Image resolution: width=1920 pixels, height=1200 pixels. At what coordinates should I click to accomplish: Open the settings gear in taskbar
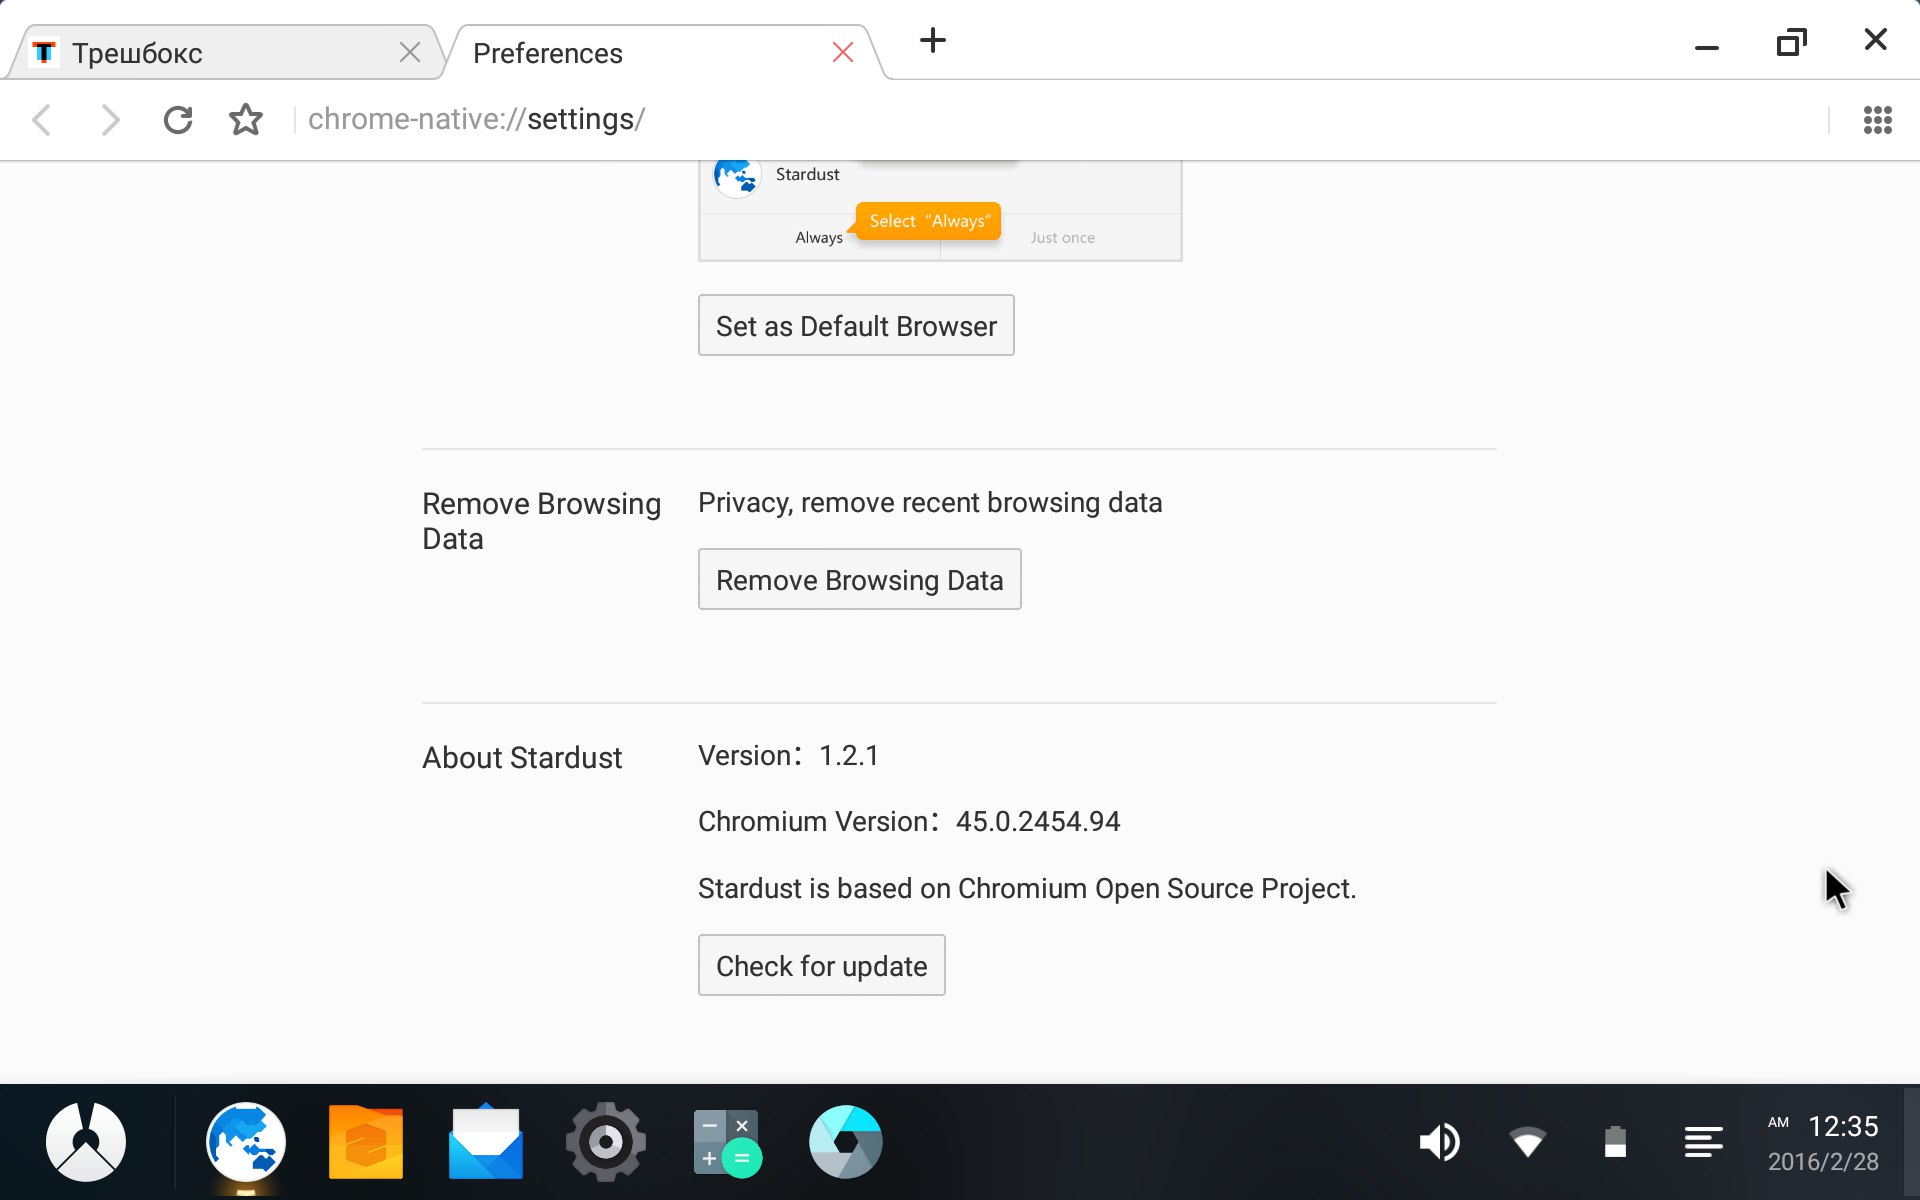(606, 1141)
